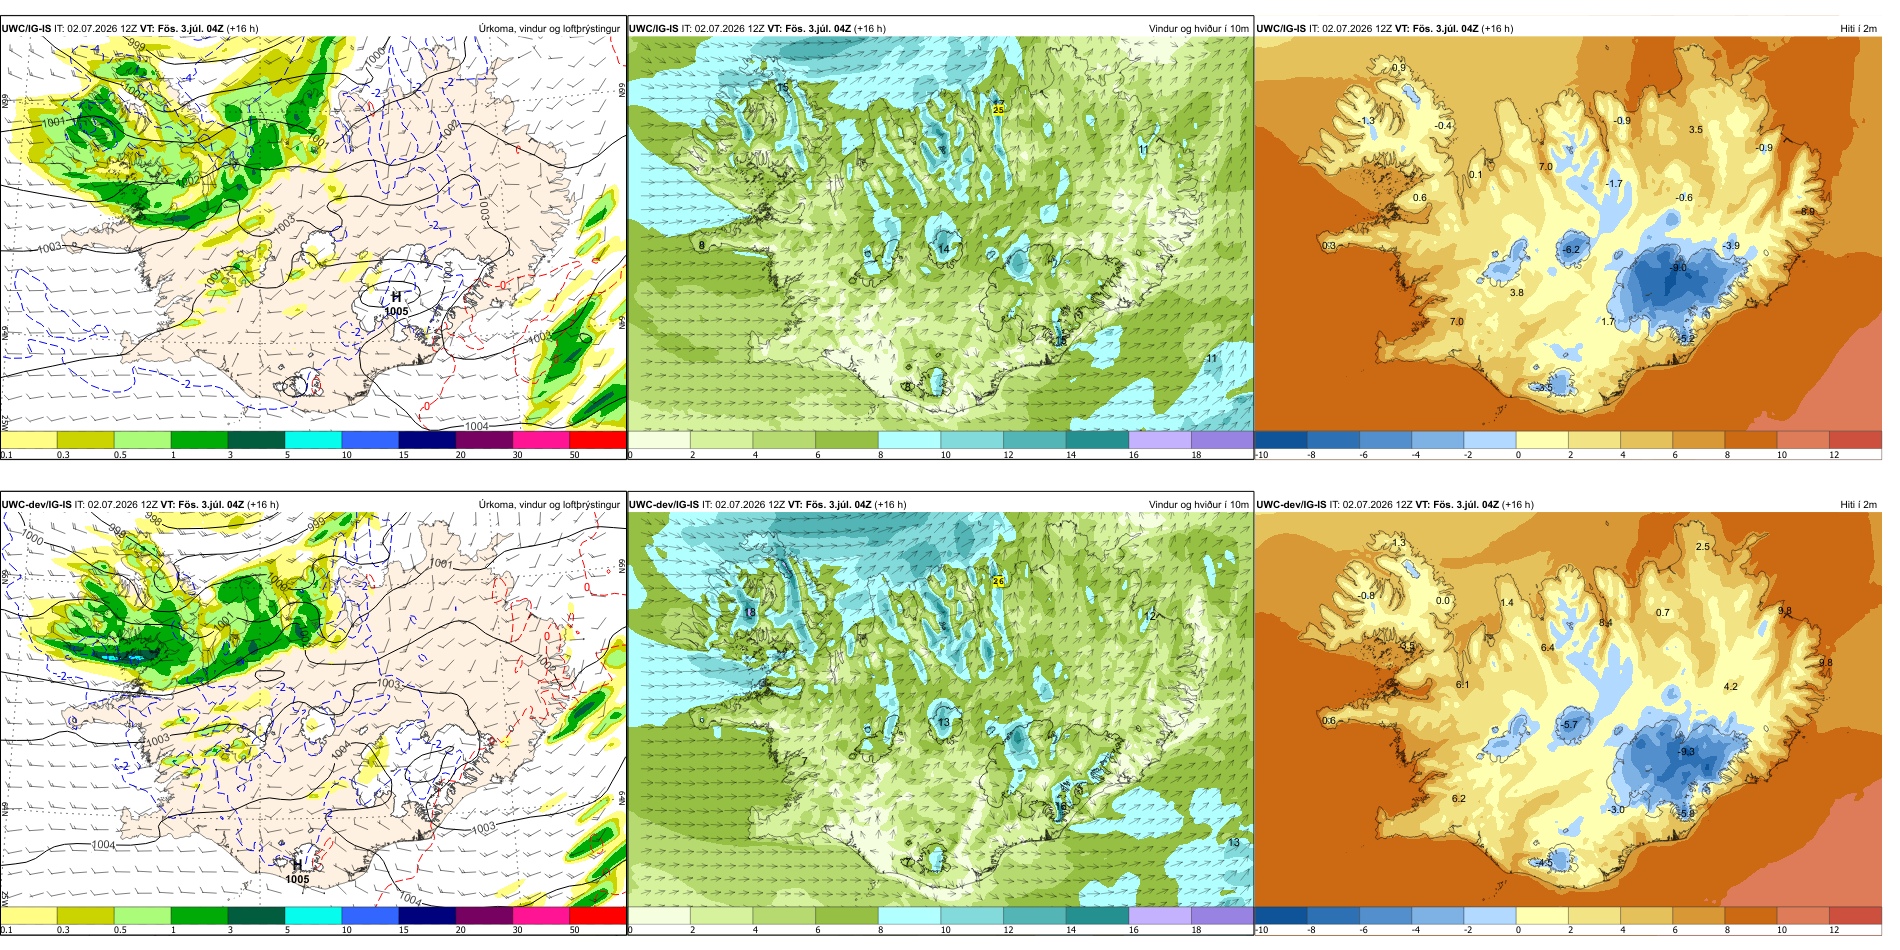Click 'Vindur og hviður í 10m' title on UWC-dev panel
The width and height of the screenshot is (1900, 950).
coord(1198,505)
